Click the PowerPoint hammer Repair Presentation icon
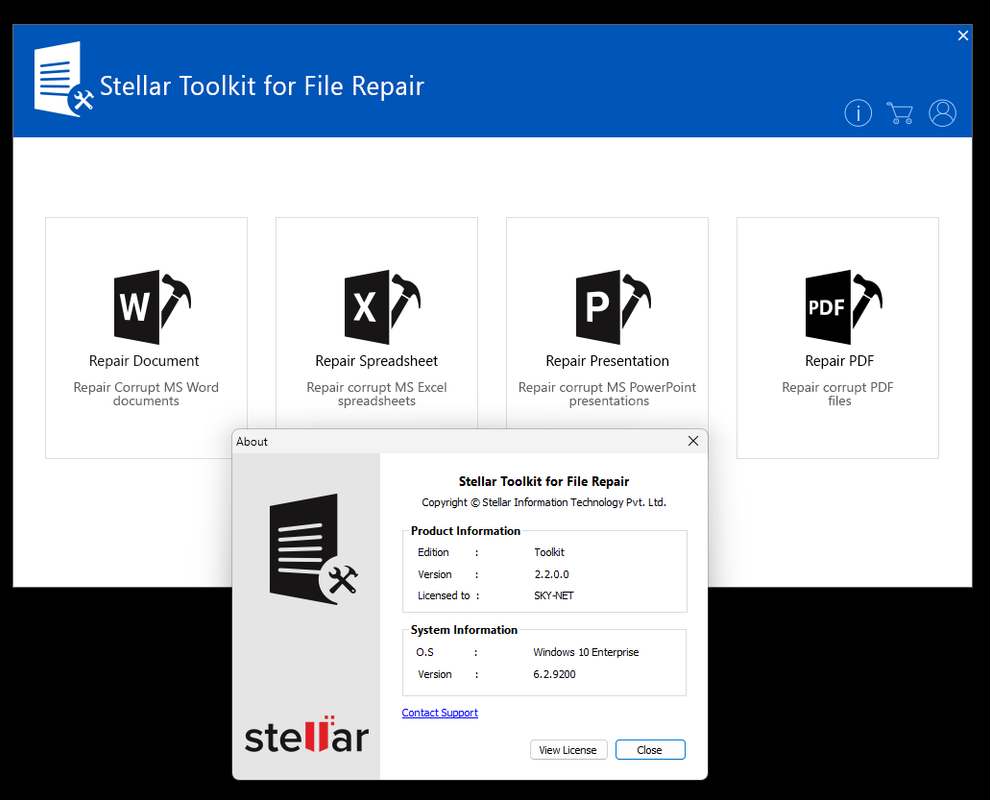The height and width of the screenshot is (800, 990). point(613,307)
